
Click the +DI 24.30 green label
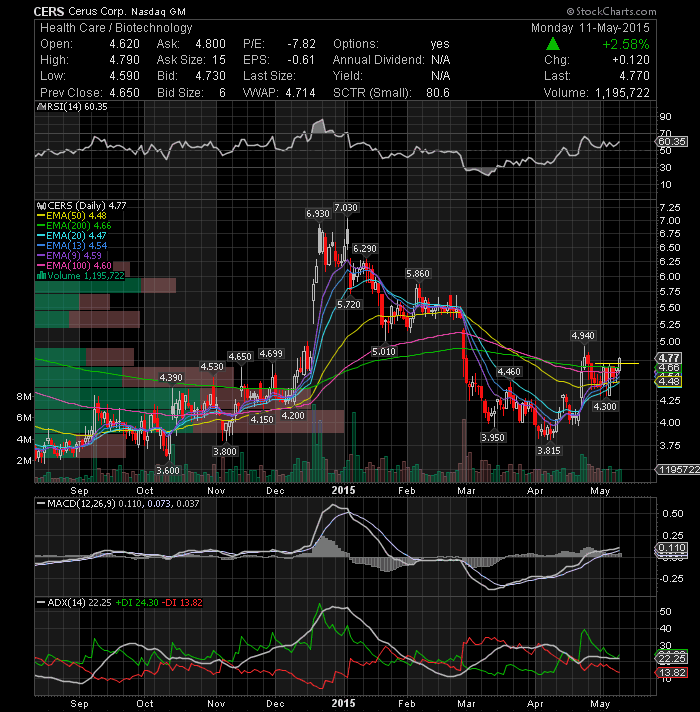click(x=138, y=603)
